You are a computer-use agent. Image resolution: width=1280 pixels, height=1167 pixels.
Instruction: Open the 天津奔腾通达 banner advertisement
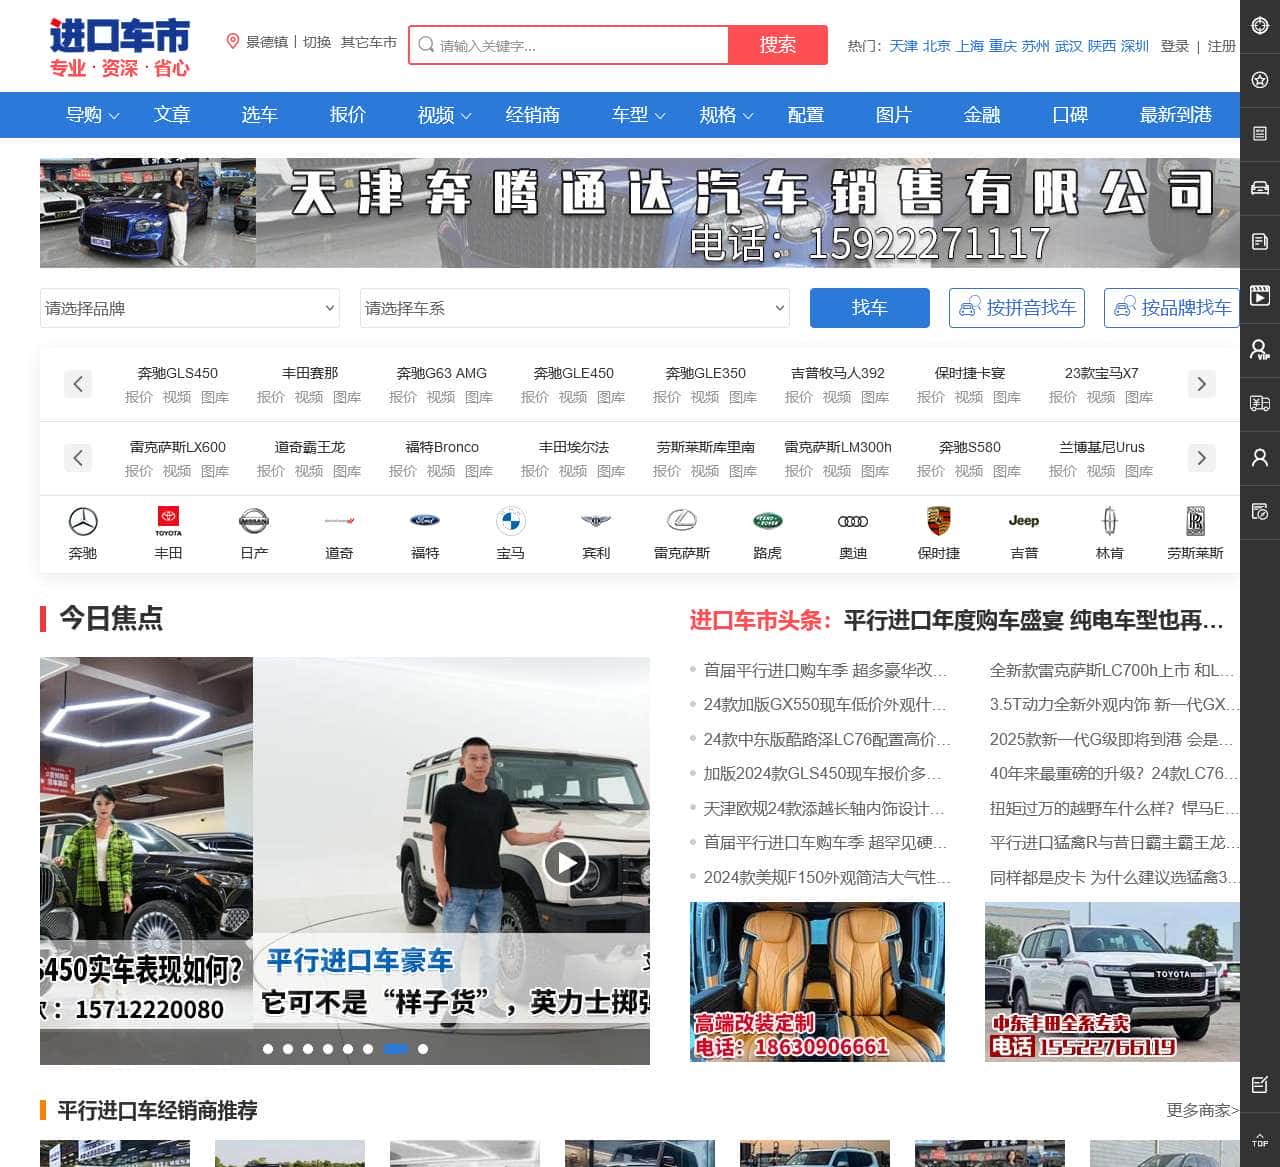tap(640, 213)
